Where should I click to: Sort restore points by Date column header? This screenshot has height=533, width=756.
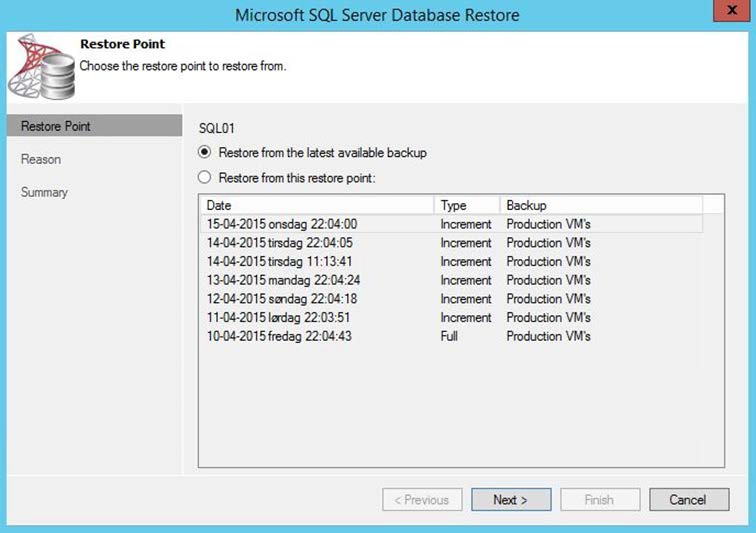pyautogui.click(x=316, y=205)
